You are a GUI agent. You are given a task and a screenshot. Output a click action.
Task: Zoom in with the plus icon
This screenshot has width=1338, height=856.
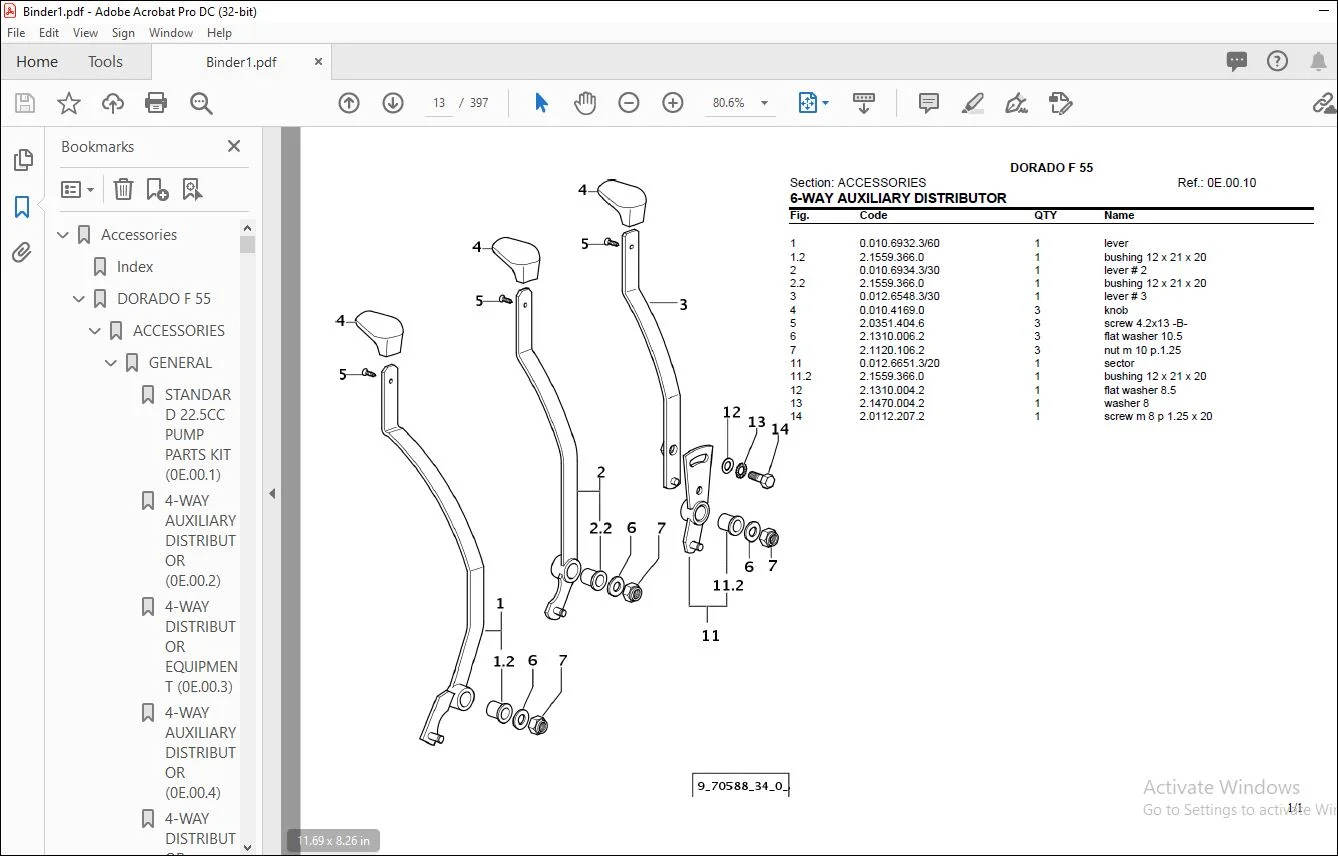[673, 103]
